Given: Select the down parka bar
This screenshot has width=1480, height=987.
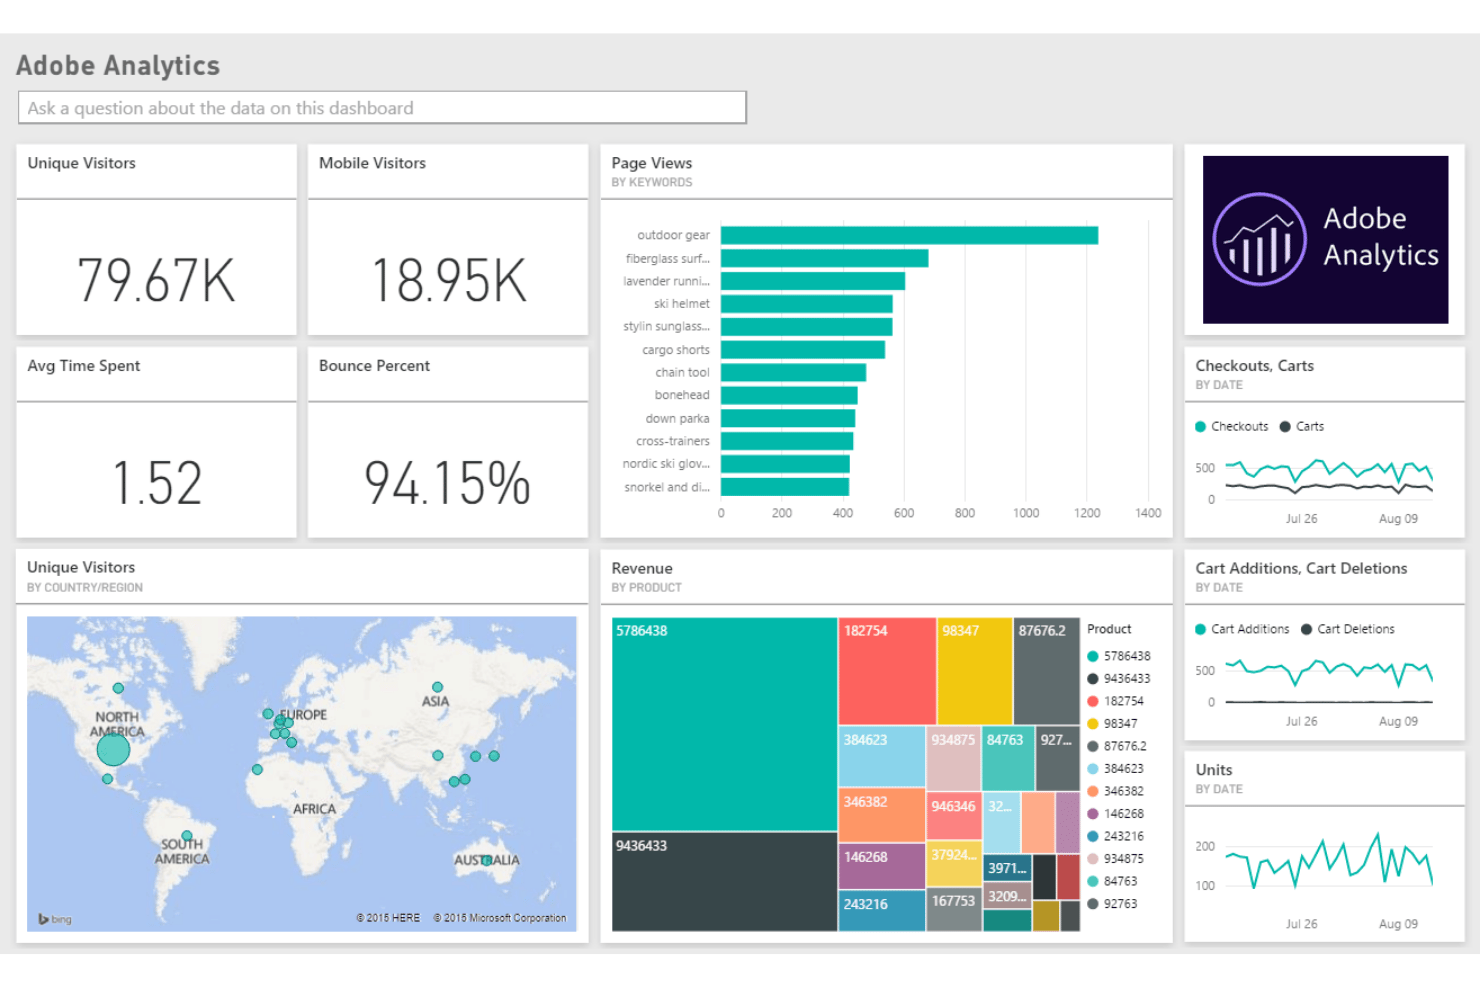Looking at the screenshot, I should [x=788, y=419].
